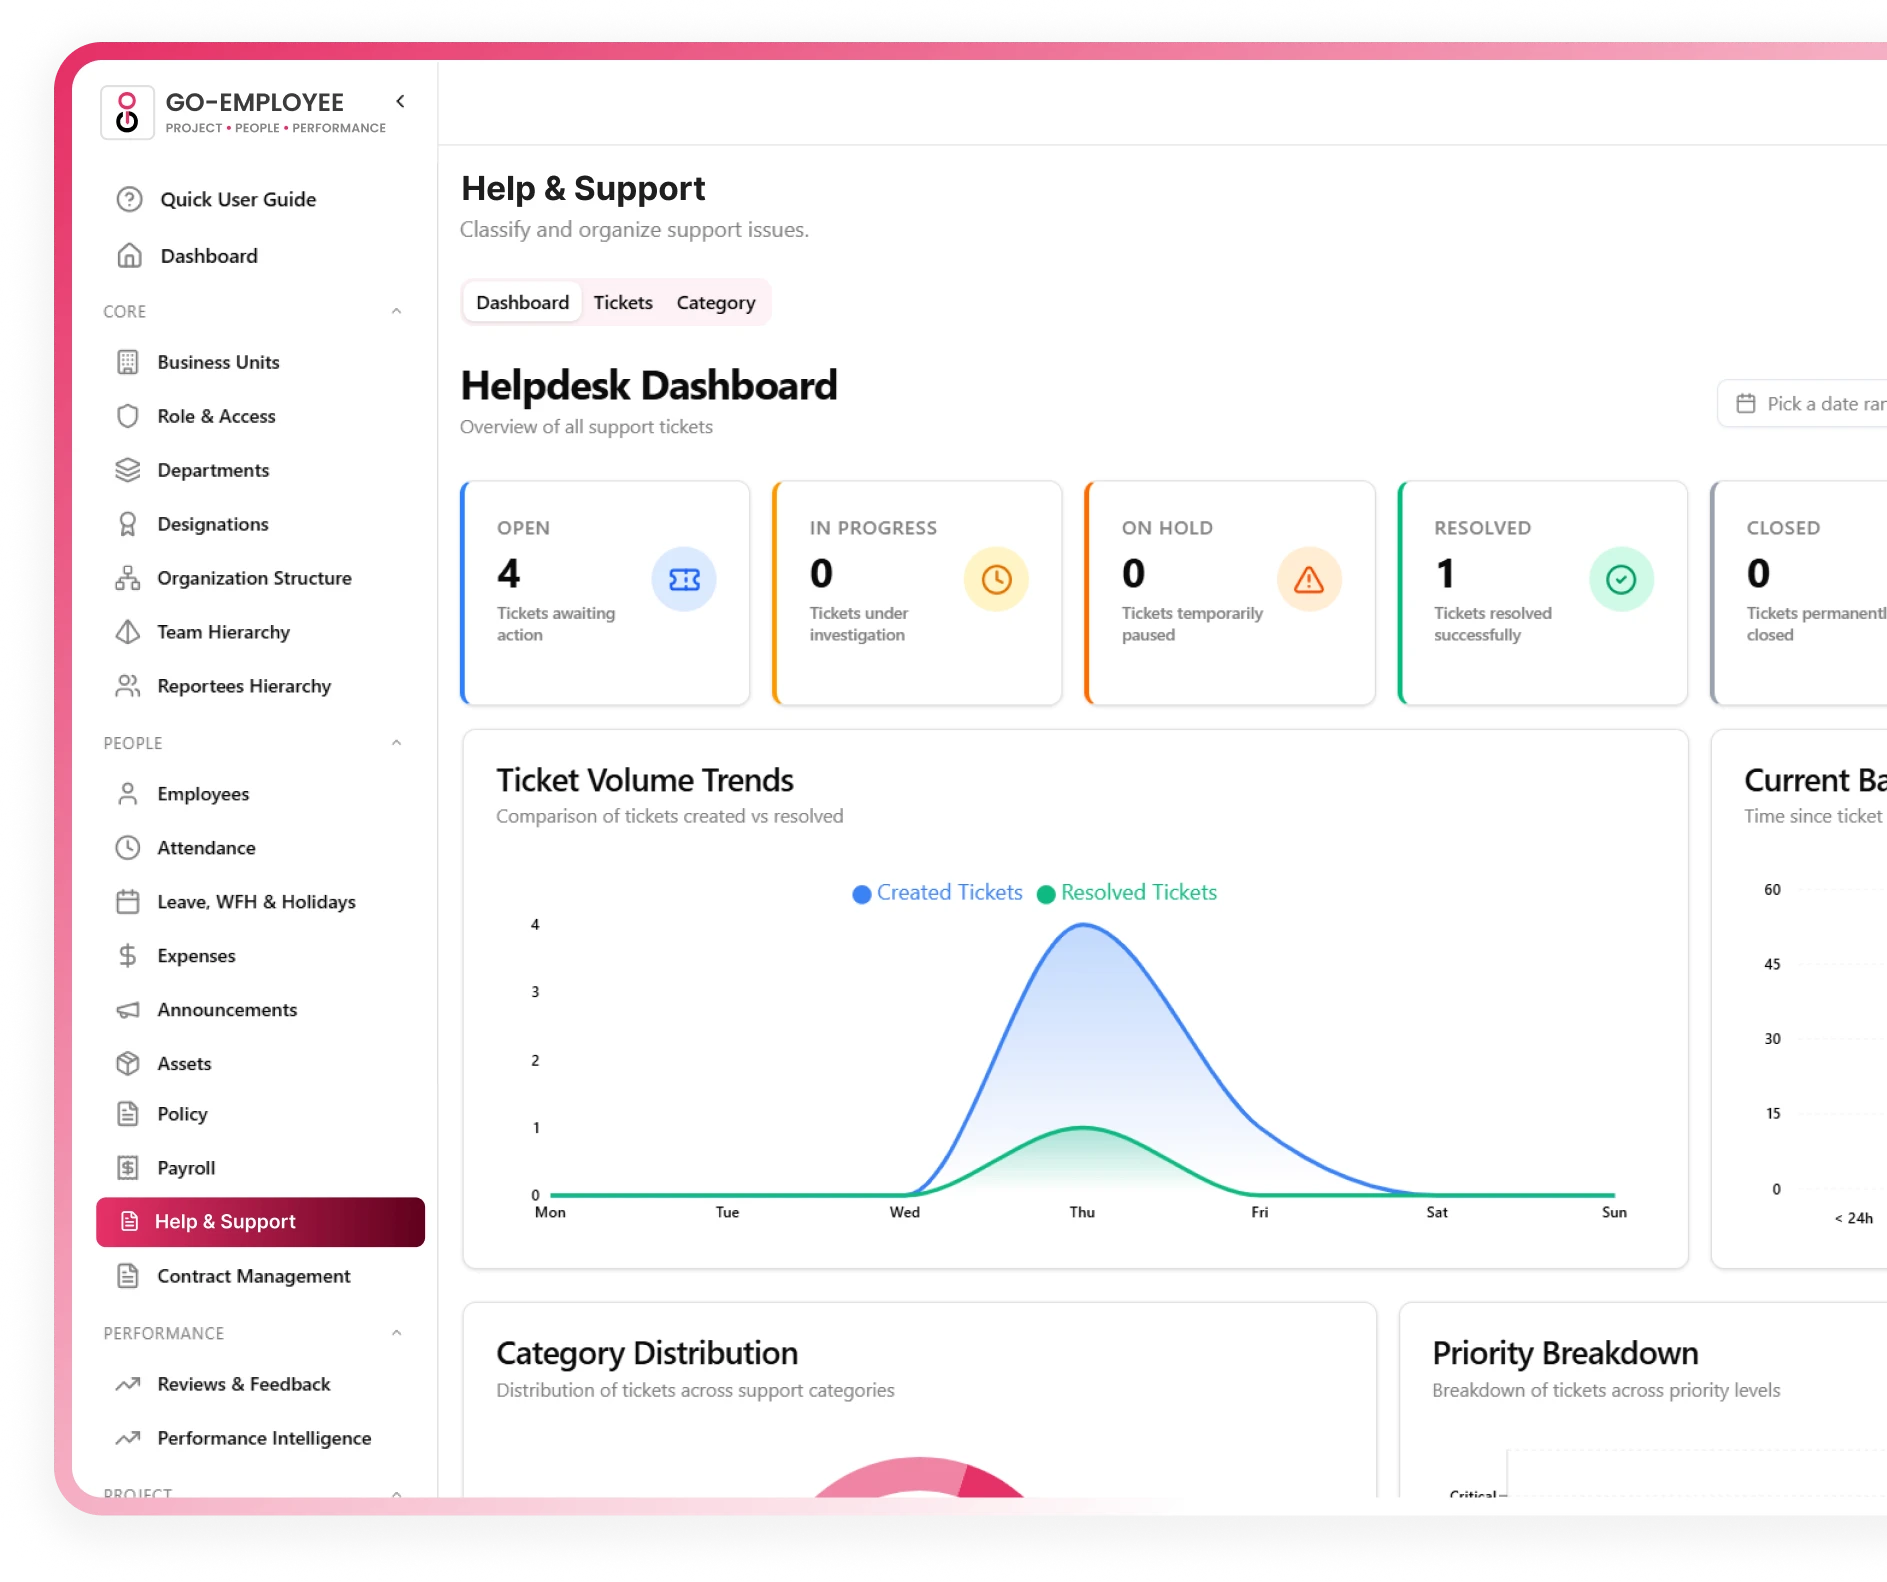Toggle the Resolved Tickets legend item
Viewport: 1887px width, 1582px height.
[x=1127, y=893]
